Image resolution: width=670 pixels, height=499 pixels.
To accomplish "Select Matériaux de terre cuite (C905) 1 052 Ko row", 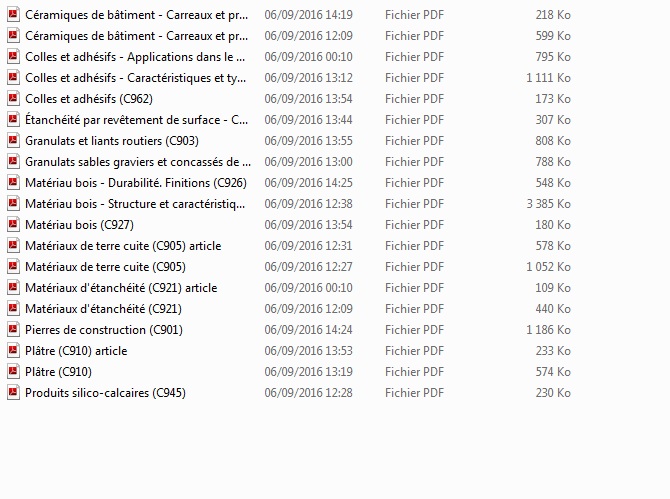I will pos(289,267).
